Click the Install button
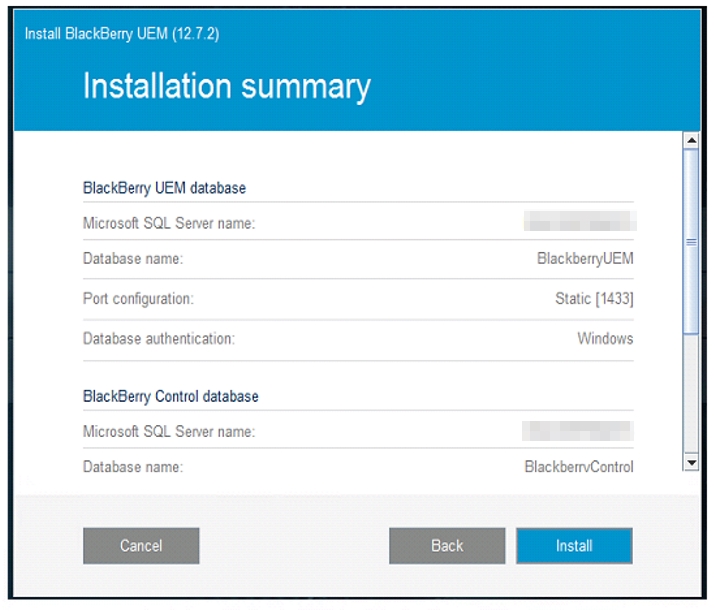This screenshot has width=715, height=611. pos(574,546)
